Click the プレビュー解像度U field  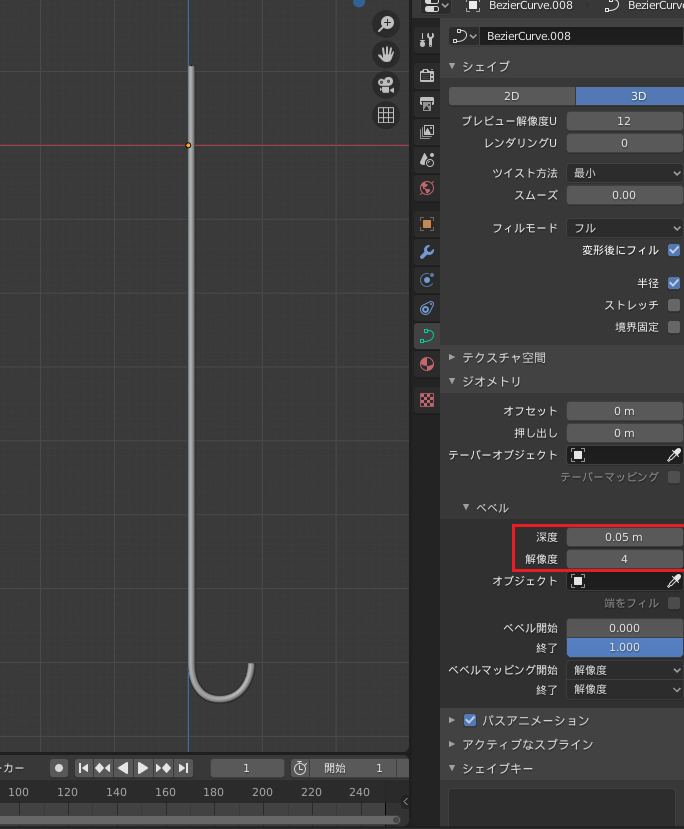pos(625,121)
